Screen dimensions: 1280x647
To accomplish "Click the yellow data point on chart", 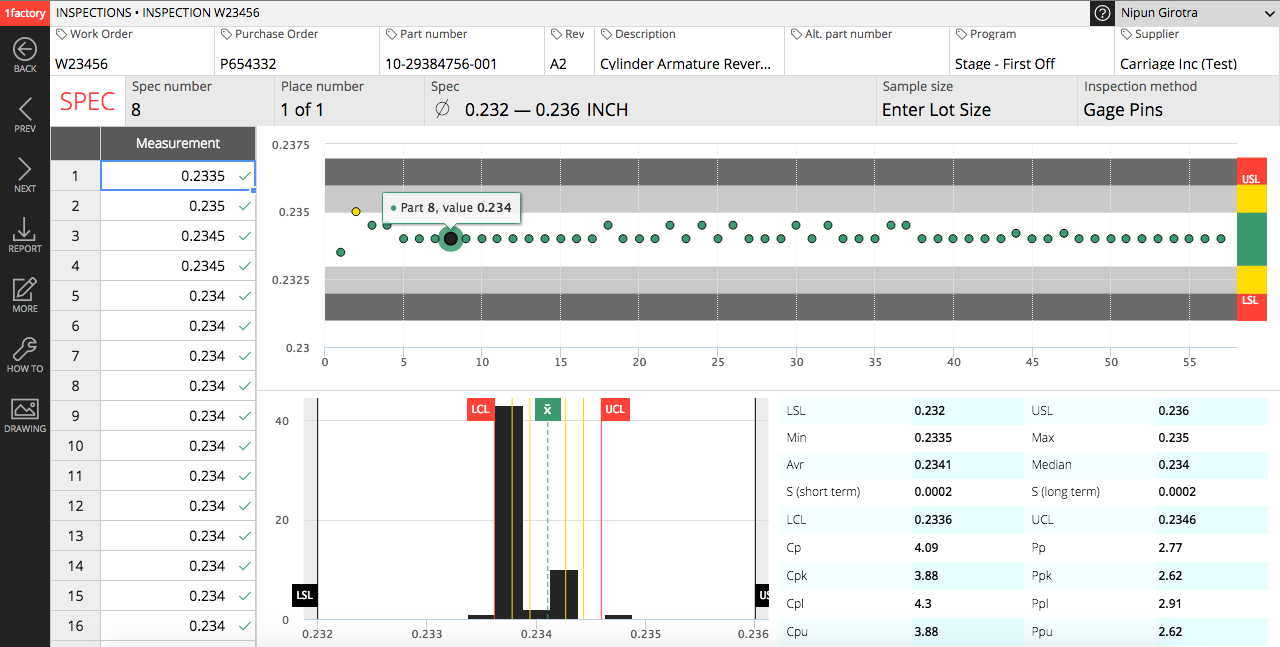I will 356,212.
